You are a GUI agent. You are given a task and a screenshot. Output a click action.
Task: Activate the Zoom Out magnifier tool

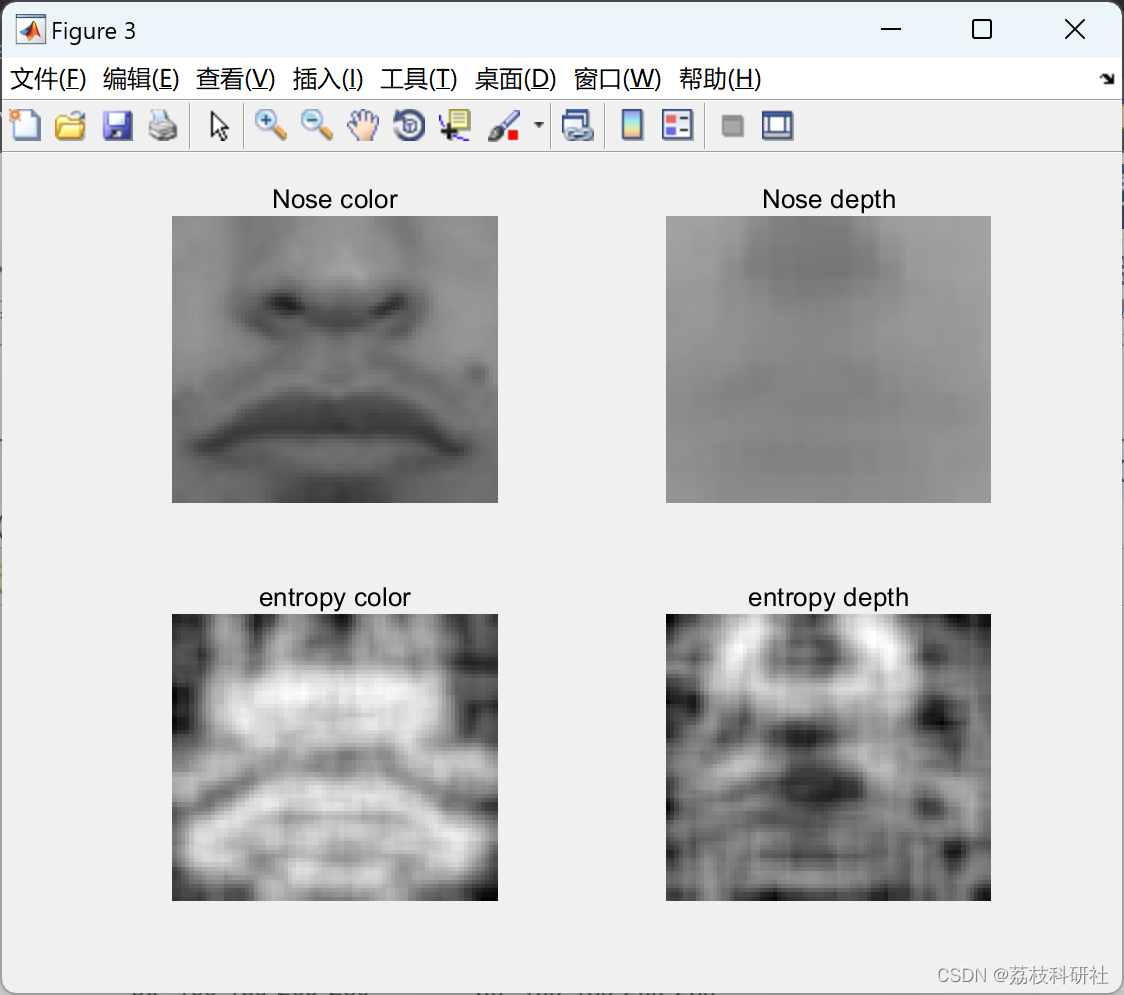[x=316, y=125]
